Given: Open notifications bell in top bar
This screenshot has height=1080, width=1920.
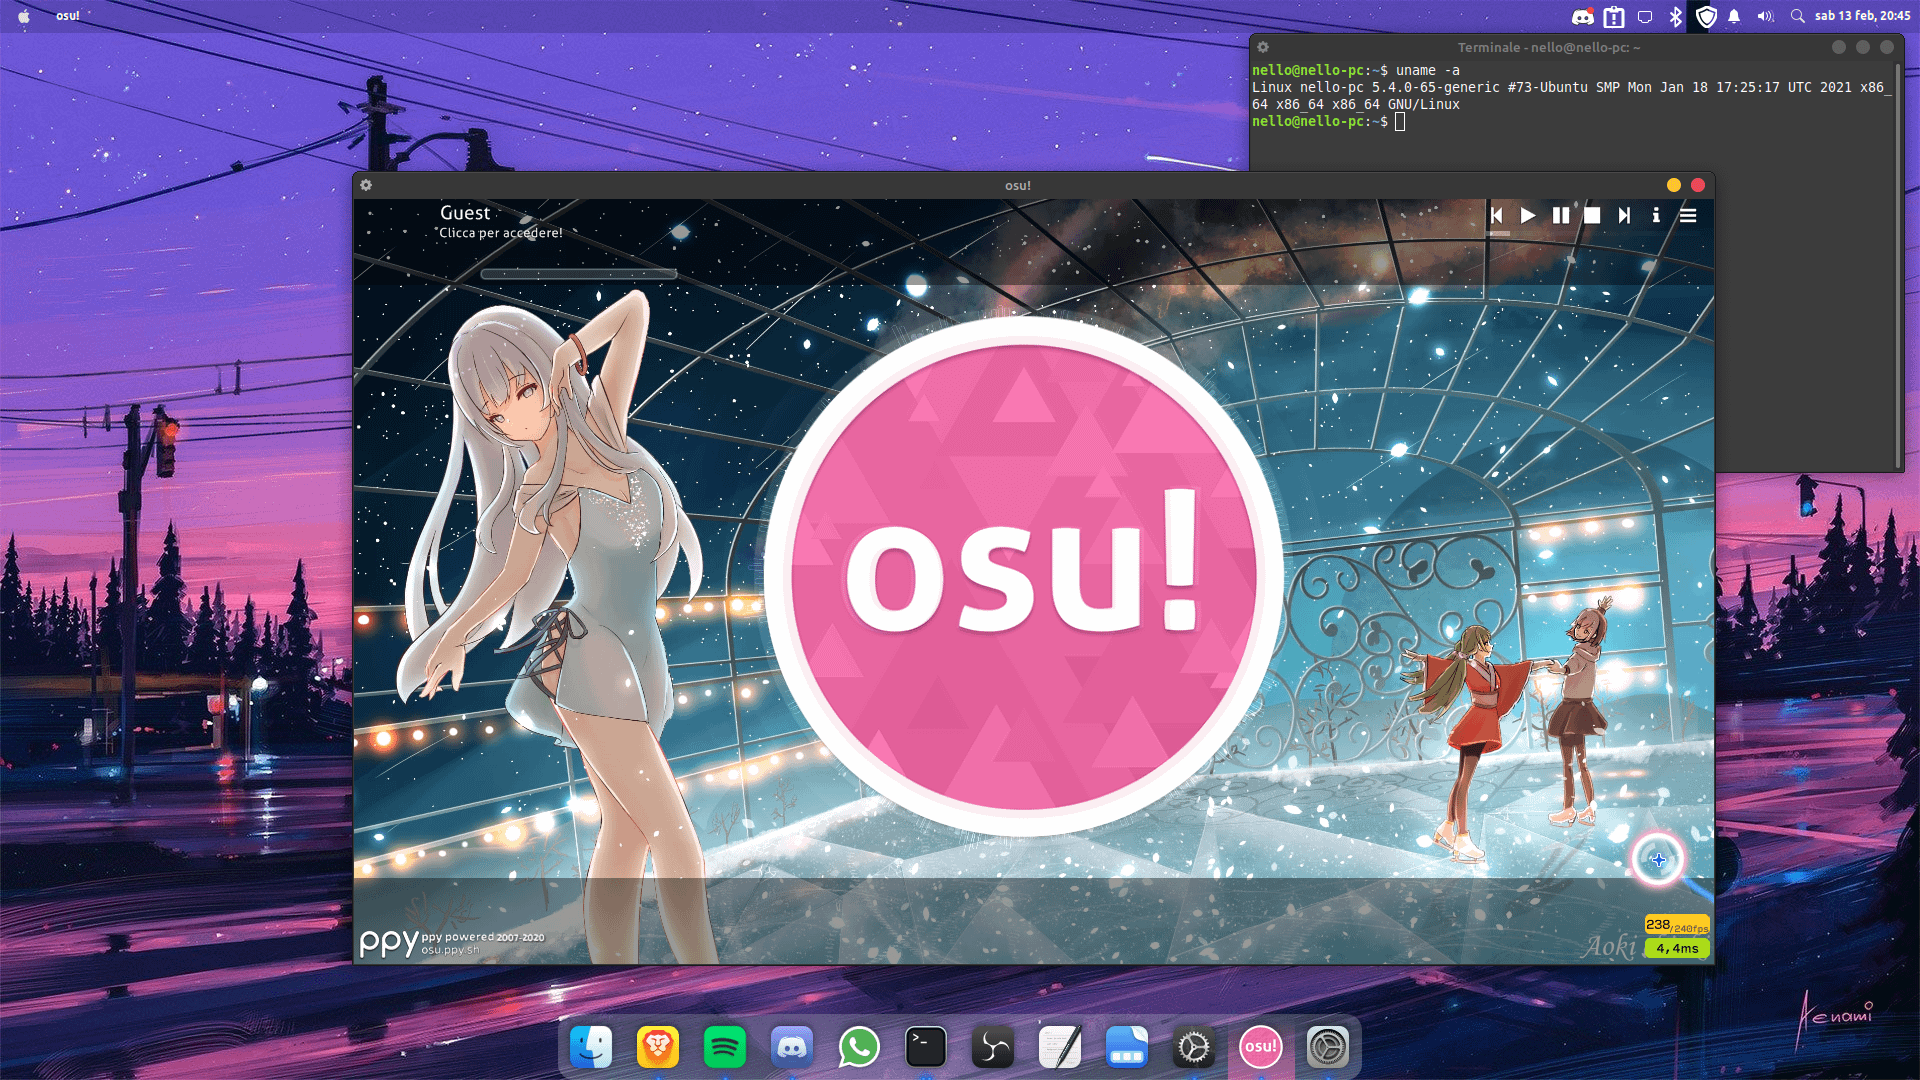Looking at the screenshot, I should click(x=1734, y=16).
